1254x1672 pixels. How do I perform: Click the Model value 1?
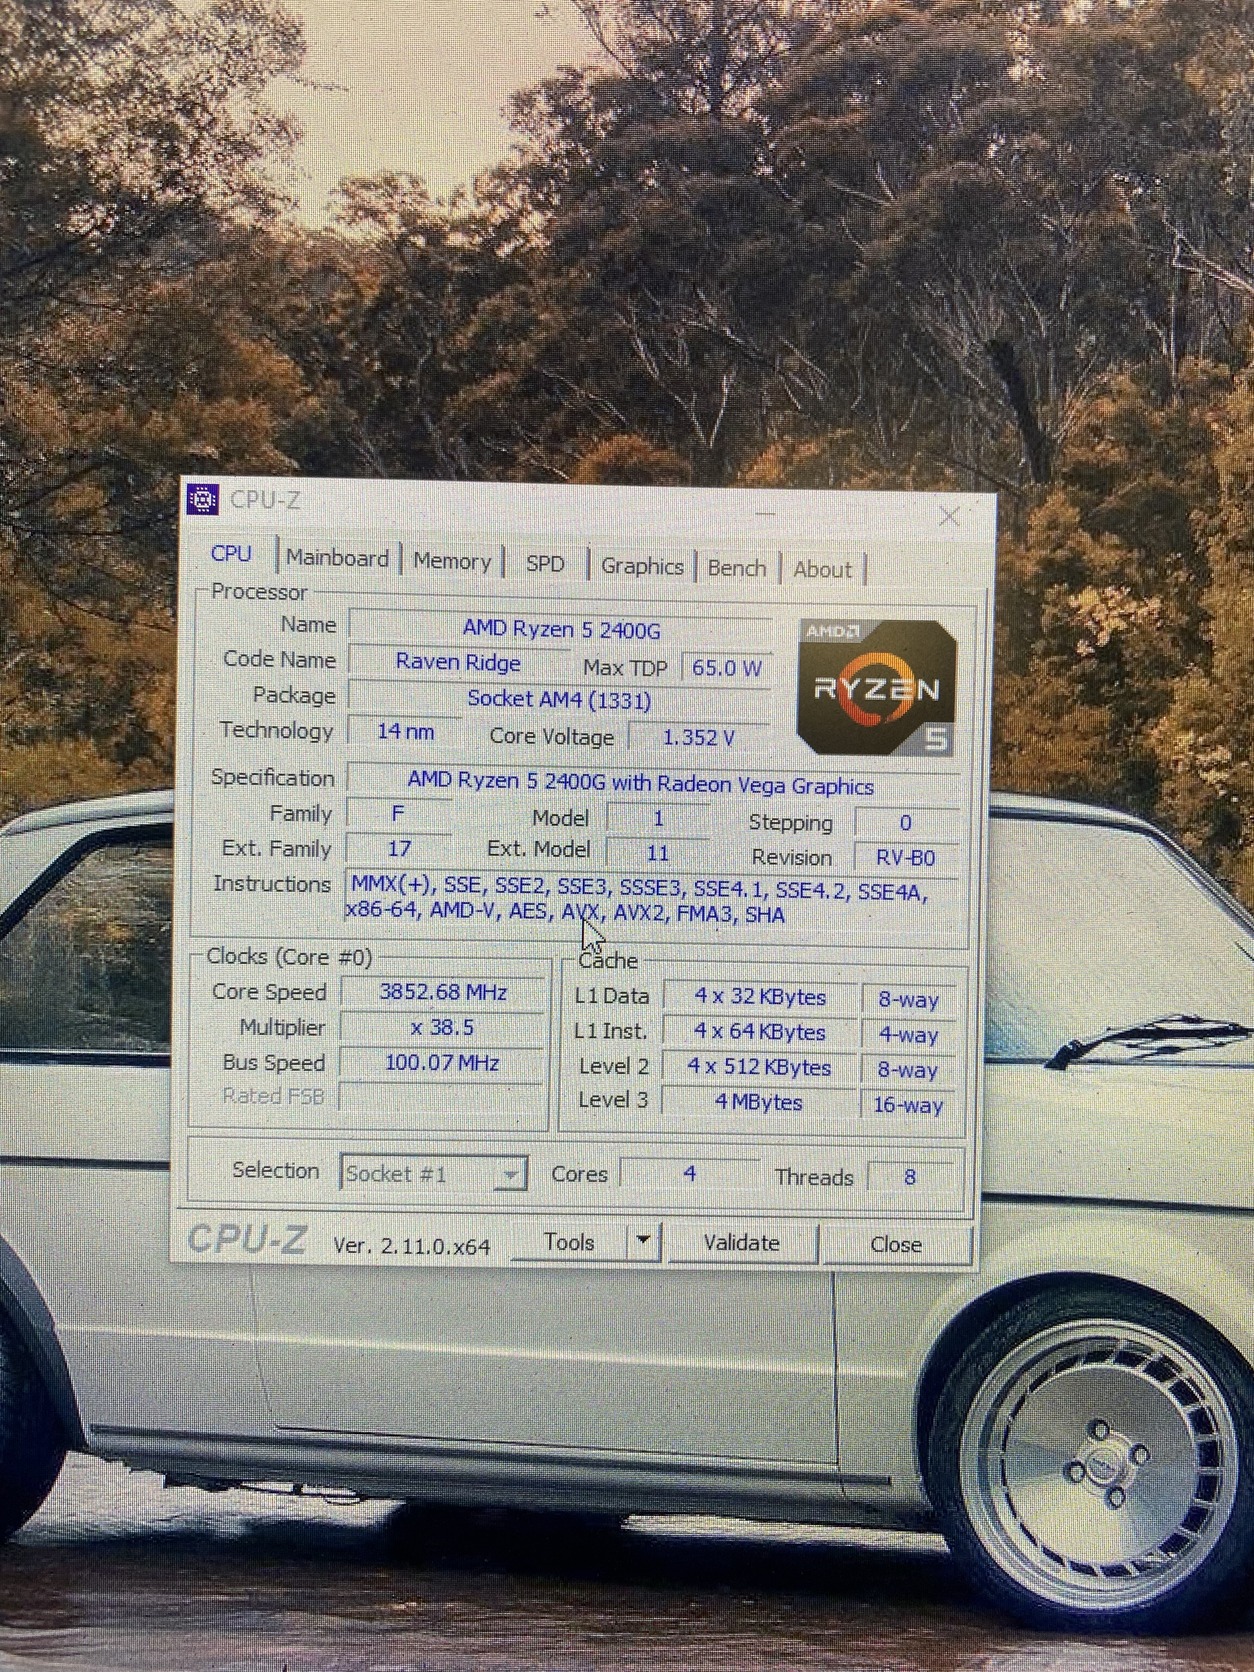pos(658,818)
